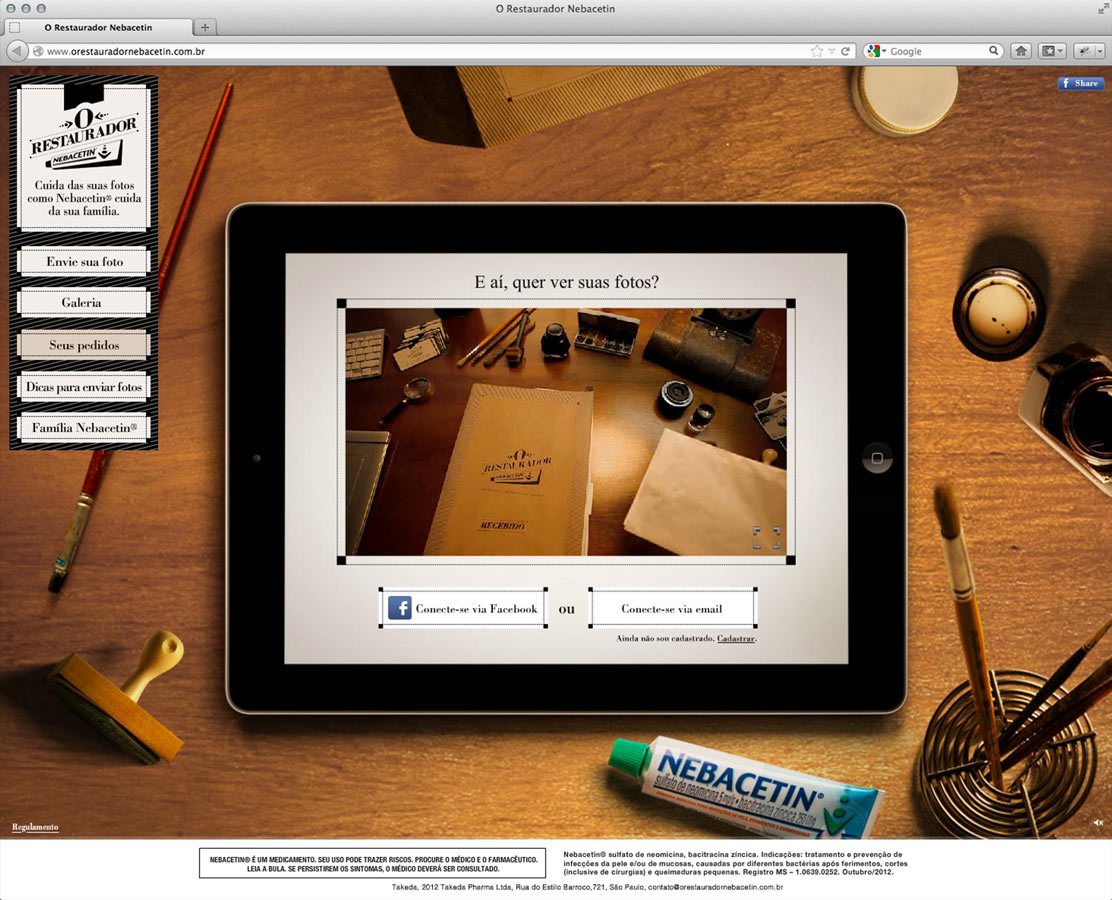
Task: Connect using the Facebook button
Action: click(x=463, y=609)
